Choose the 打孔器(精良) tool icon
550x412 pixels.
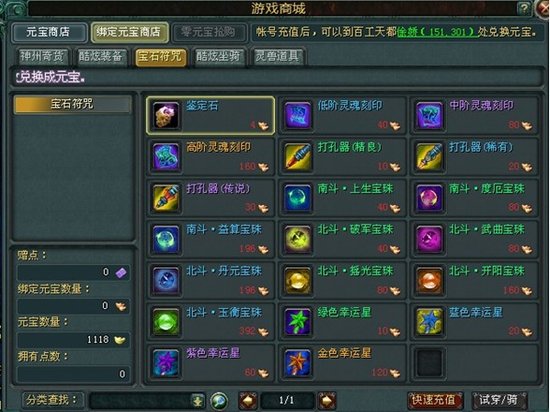(x=297, y=157)
